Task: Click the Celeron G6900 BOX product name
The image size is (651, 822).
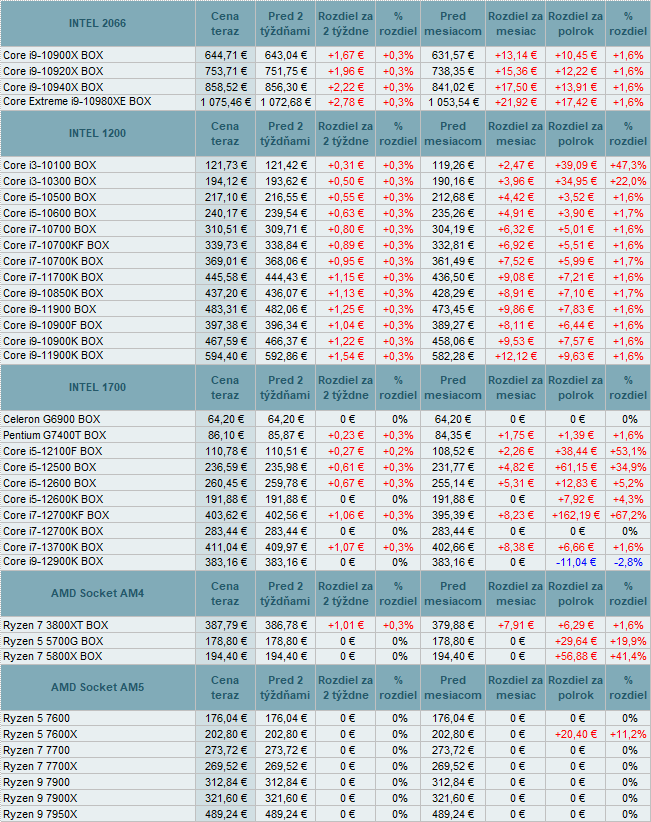Action: tap(51, 419)
